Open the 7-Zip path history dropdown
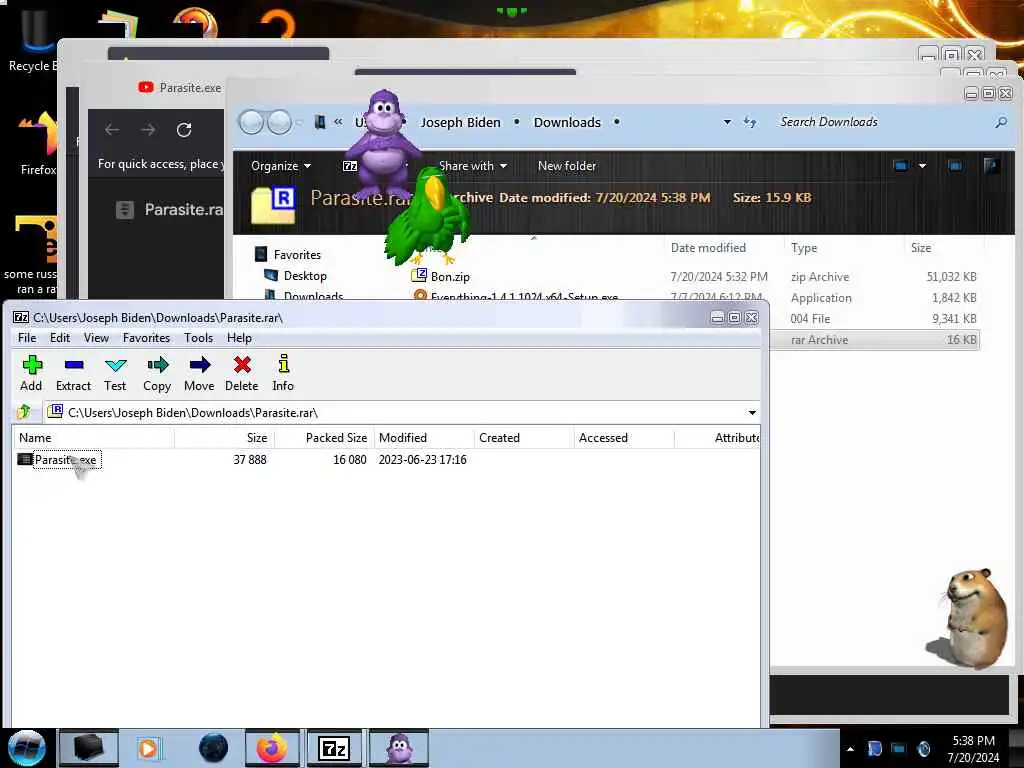1024x768 pixels. pyautogui.click(x=752, y=413)
